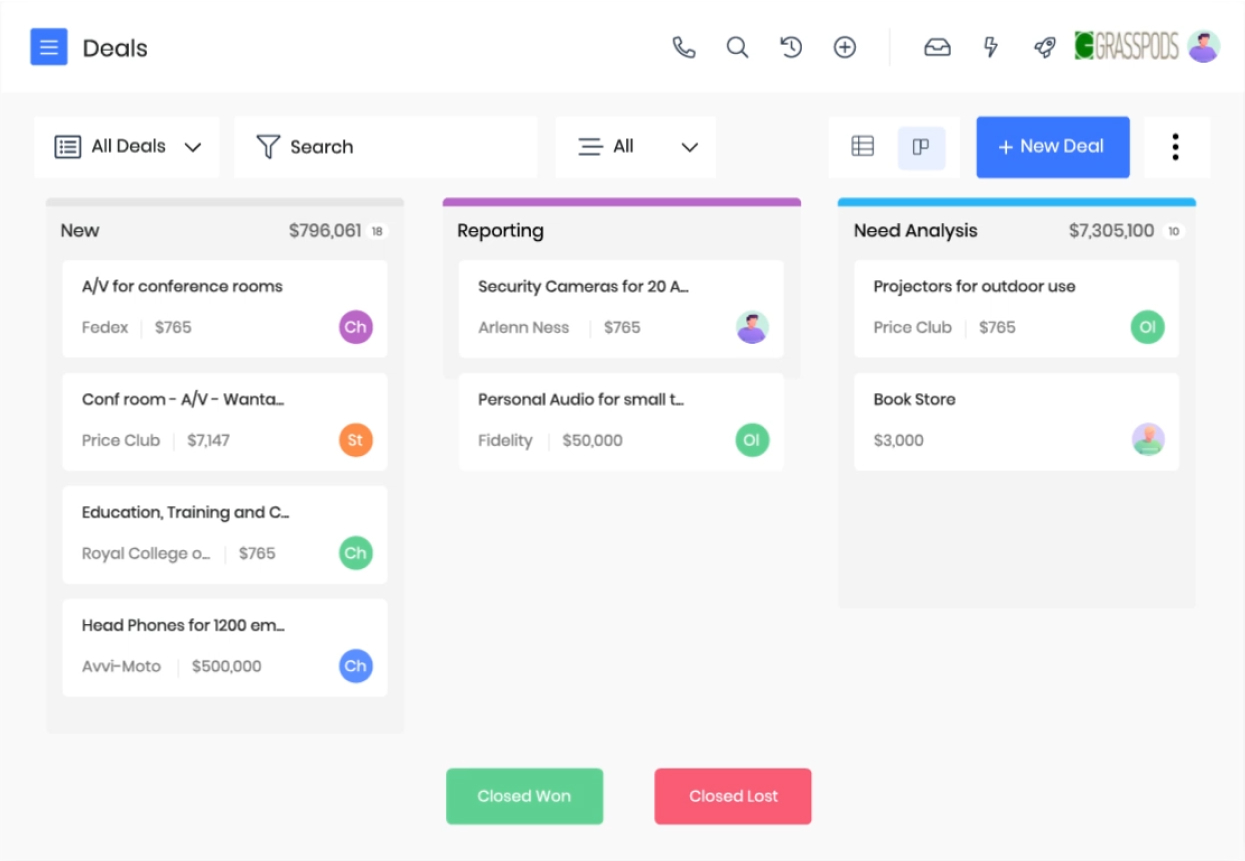This screenshot has width=1245, height=861.
Task: Click the $796,061 New column total
Action: (x=325, y=231)
